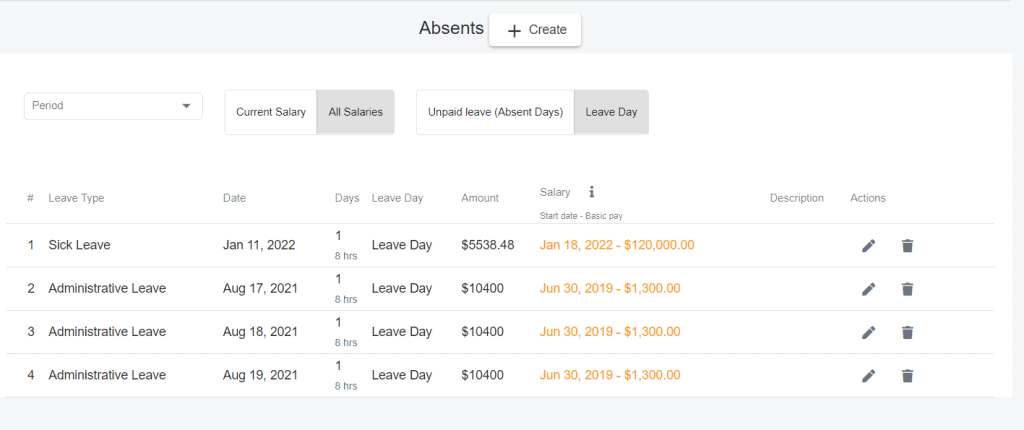Edit the Aug 18, 2021 Administrative Leave
1024x430 pixels.
868,333
